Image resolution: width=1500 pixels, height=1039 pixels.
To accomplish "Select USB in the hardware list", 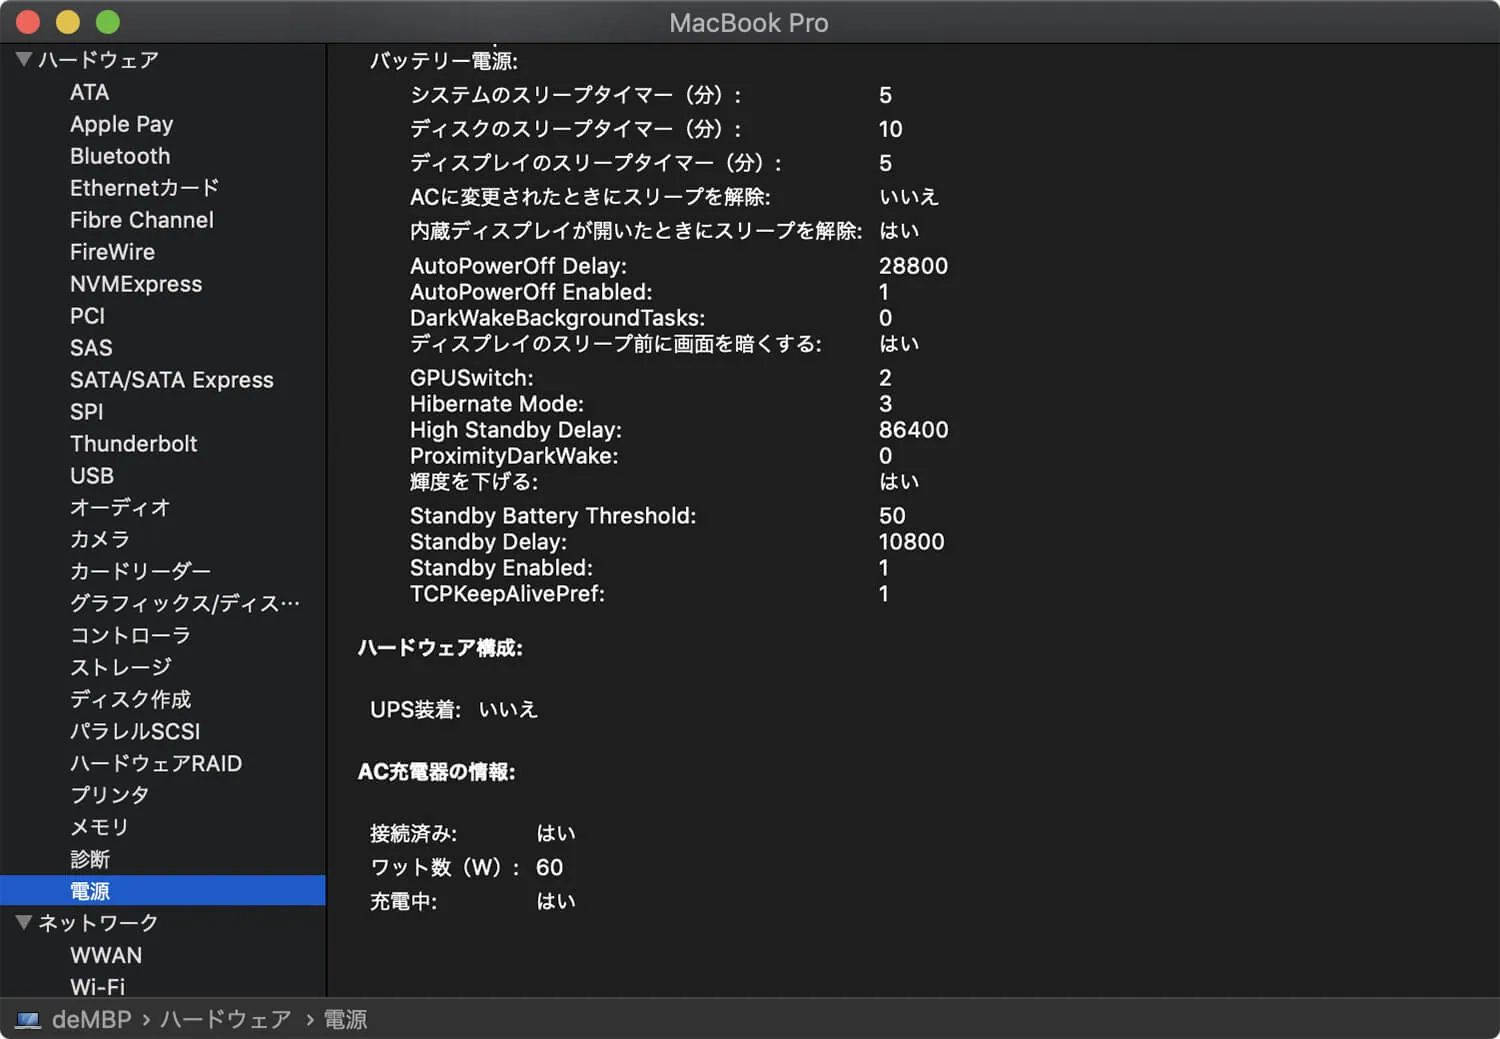I will [92, 476].
